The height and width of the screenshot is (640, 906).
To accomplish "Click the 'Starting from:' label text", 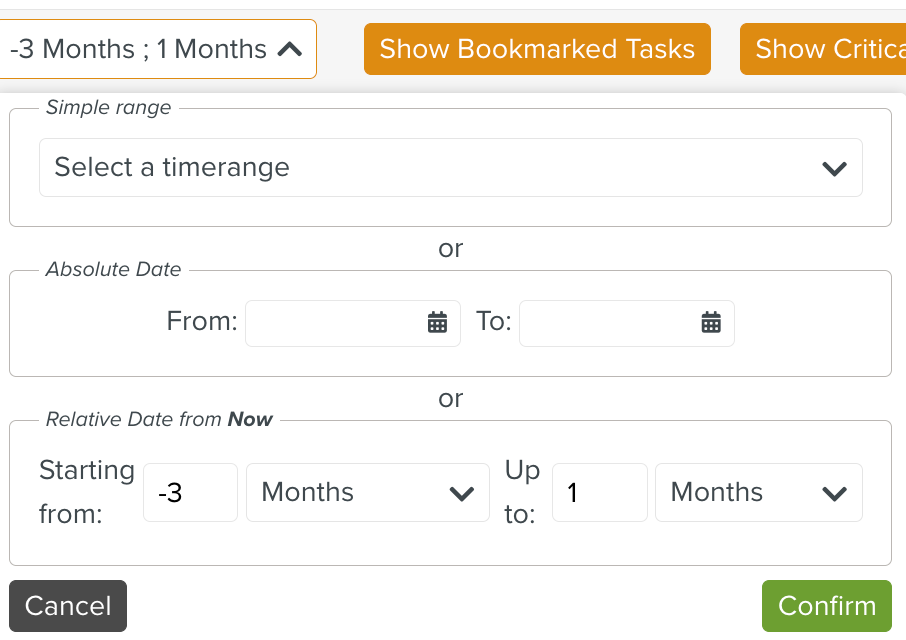I will (86, 492).
